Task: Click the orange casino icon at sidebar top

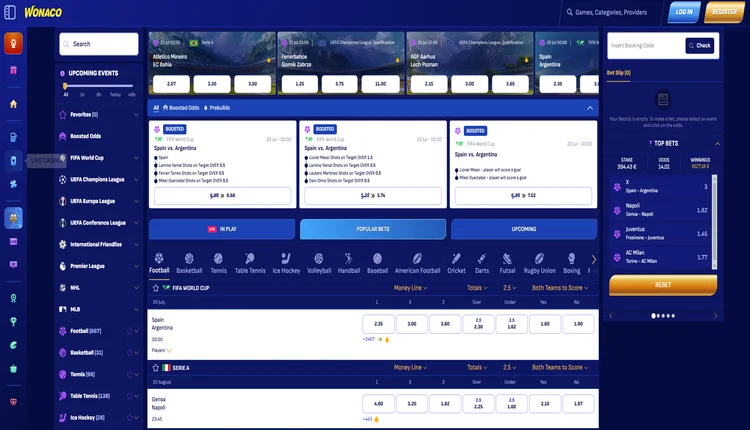Action: click(13, 44)
